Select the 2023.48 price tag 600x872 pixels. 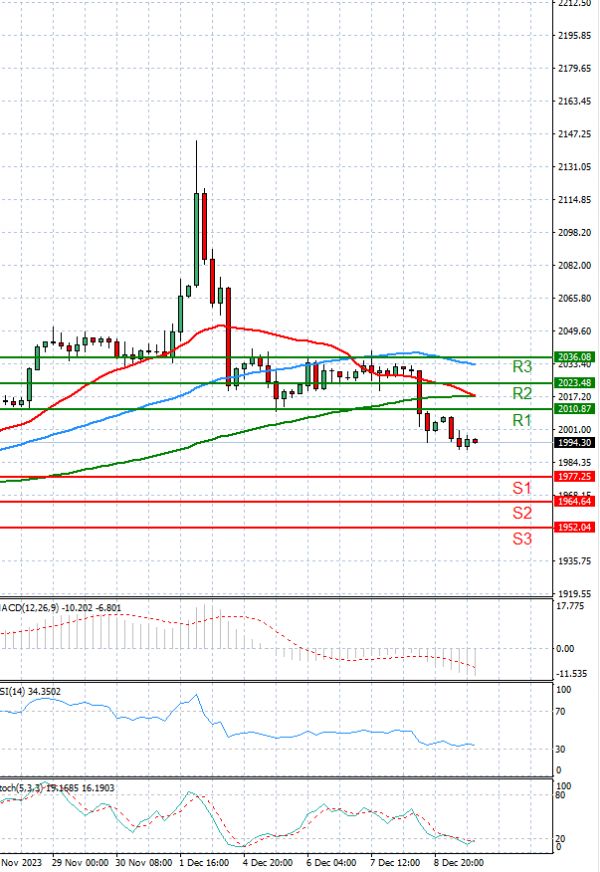pos(573,382)
